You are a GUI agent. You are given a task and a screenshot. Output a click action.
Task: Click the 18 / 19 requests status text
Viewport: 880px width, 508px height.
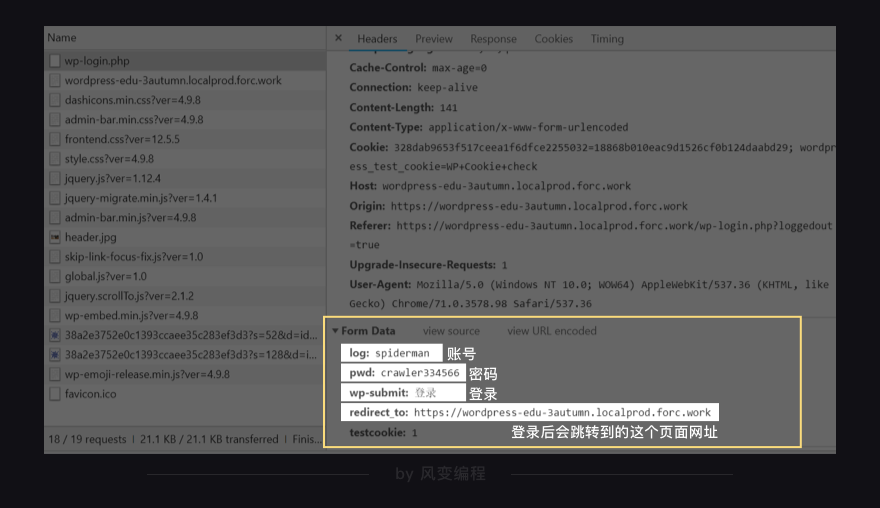[x=87, y=439]
